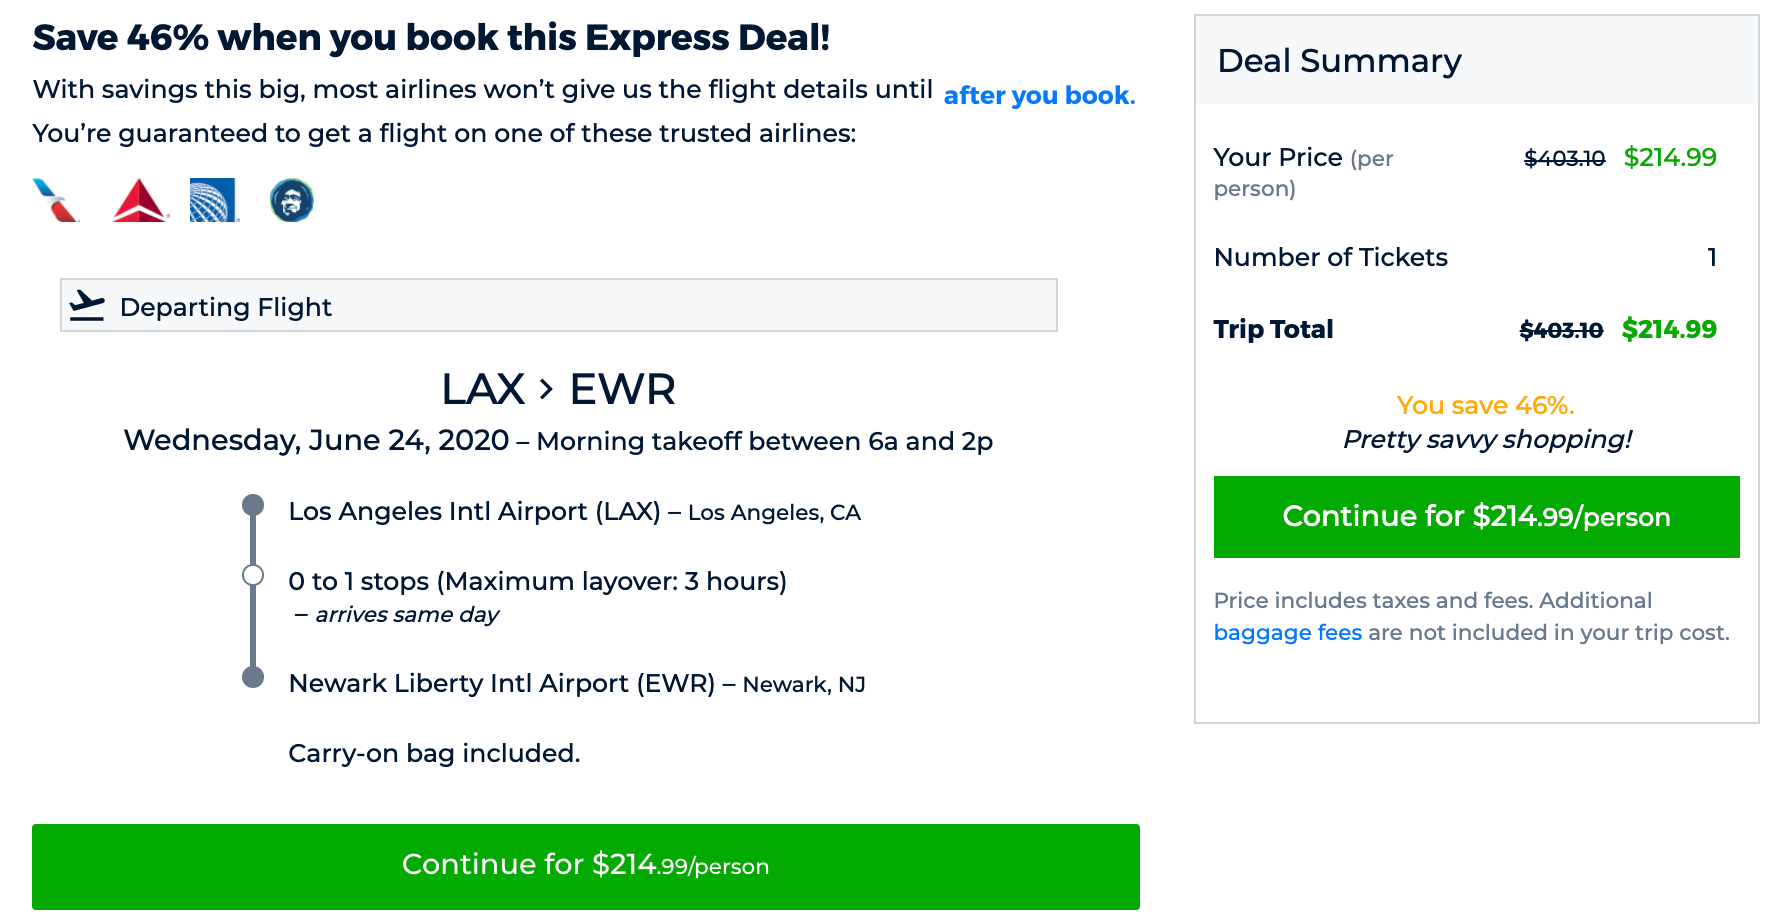Screen dimensions: 1778x922
Task: Click the EWR destination timeline dot
Action: point(253,677)
